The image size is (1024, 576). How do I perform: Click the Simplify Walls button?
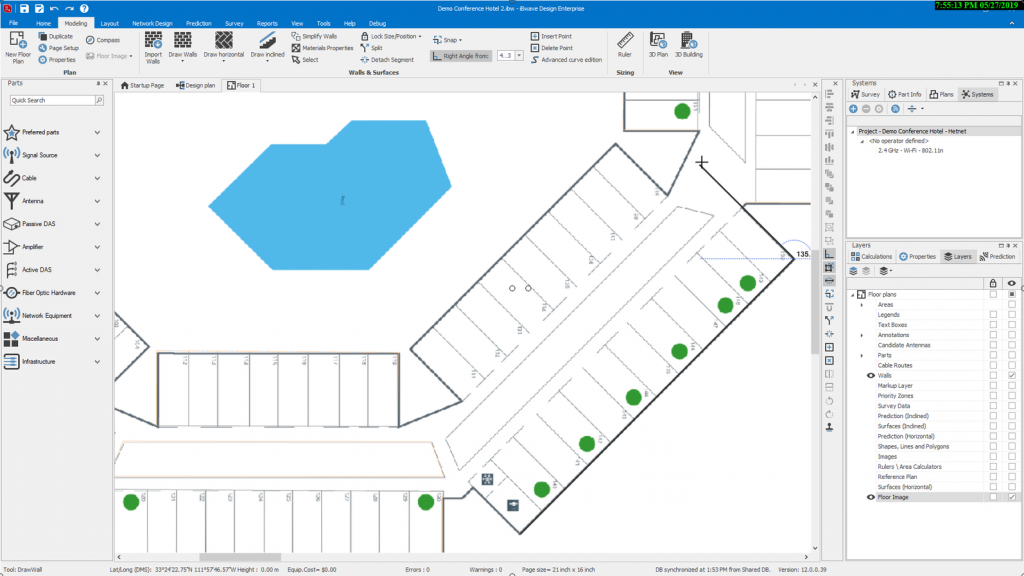(x=316, y=35)
